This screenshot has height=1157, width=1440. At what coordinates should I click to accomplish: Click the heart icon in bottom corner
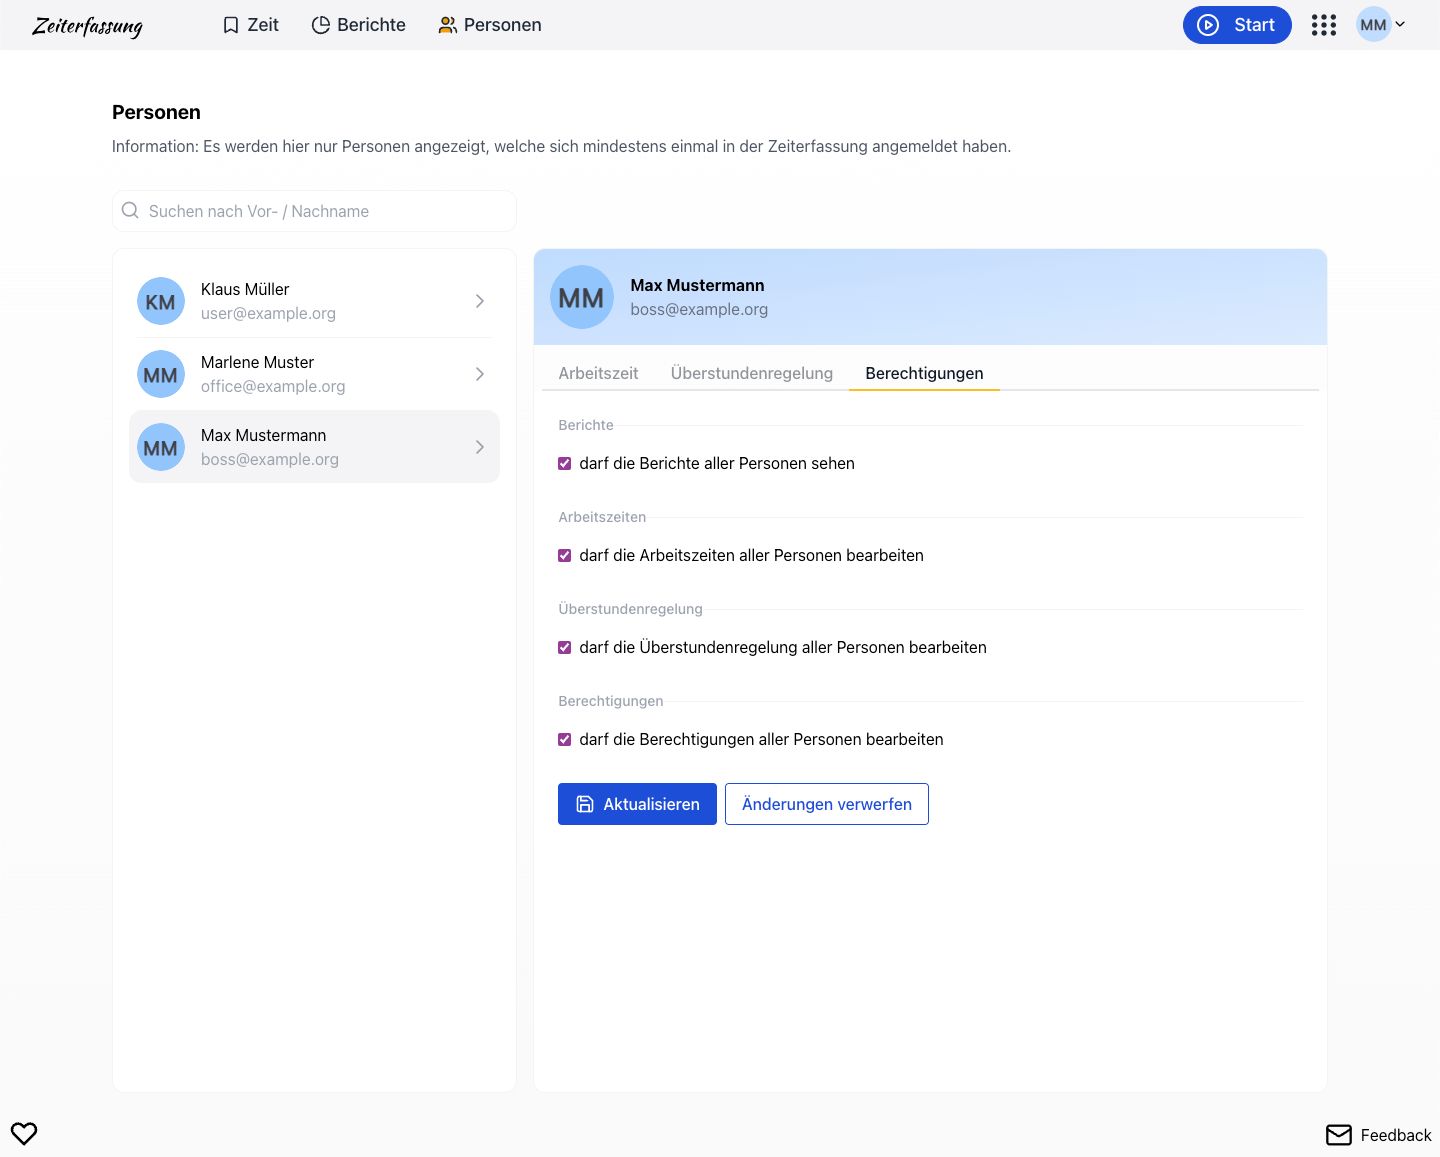click(x=24, y=1133)
